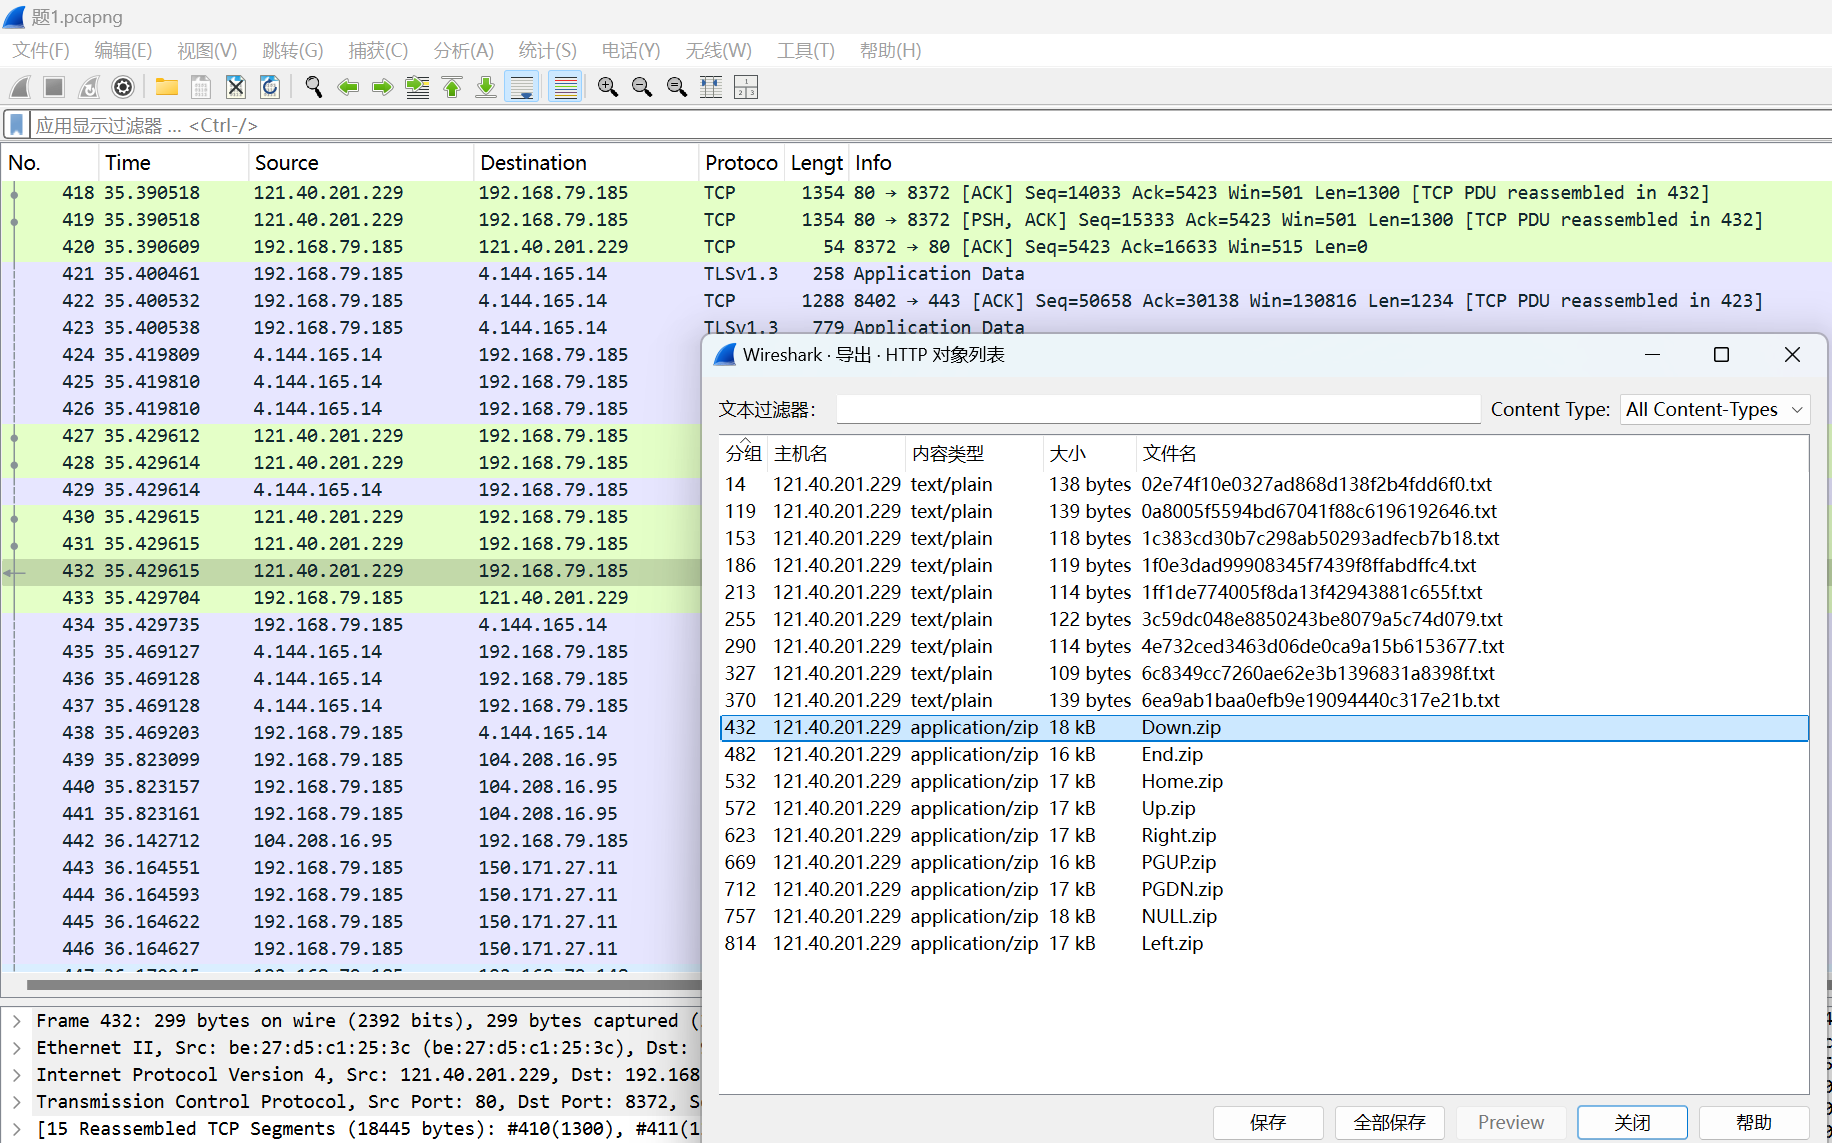Click the display filter input field
1832x1143 pixels.
pos(930,125)
